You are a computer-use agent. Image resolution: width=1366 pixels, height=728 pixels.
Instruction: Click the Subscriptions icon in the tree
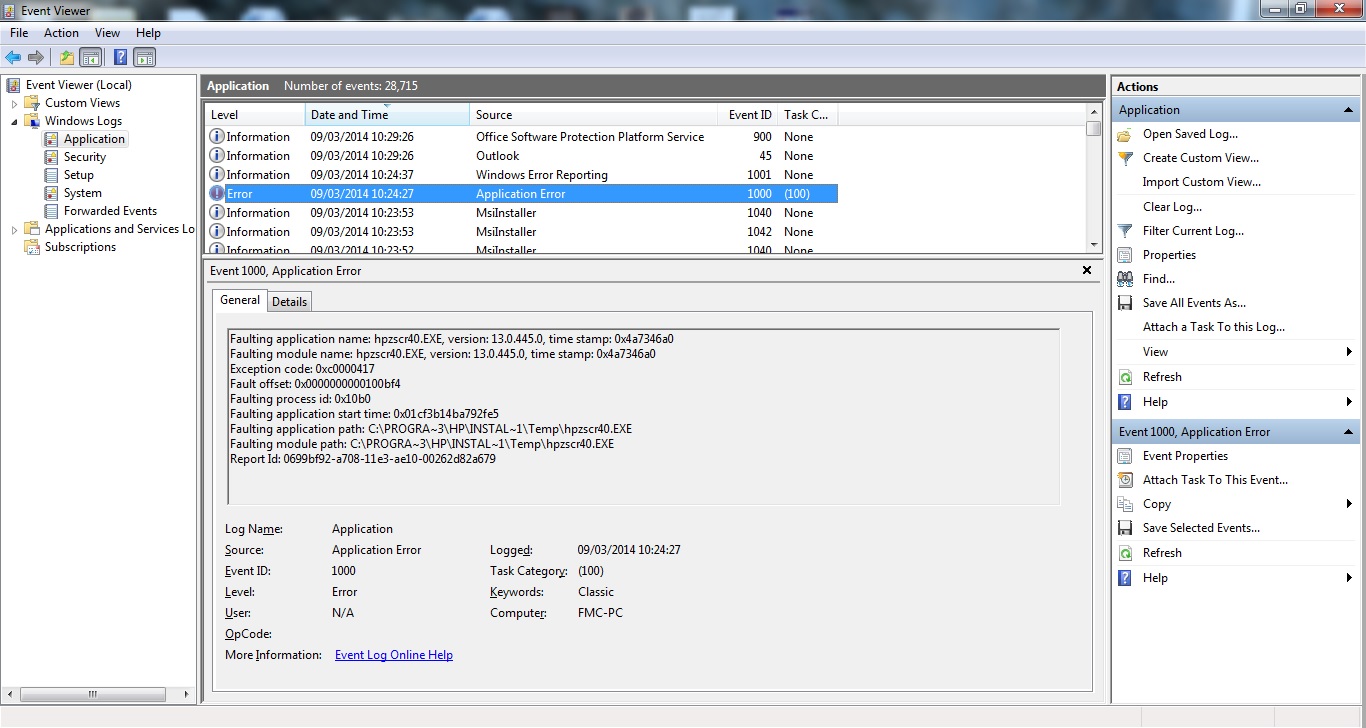coord(32,247)
